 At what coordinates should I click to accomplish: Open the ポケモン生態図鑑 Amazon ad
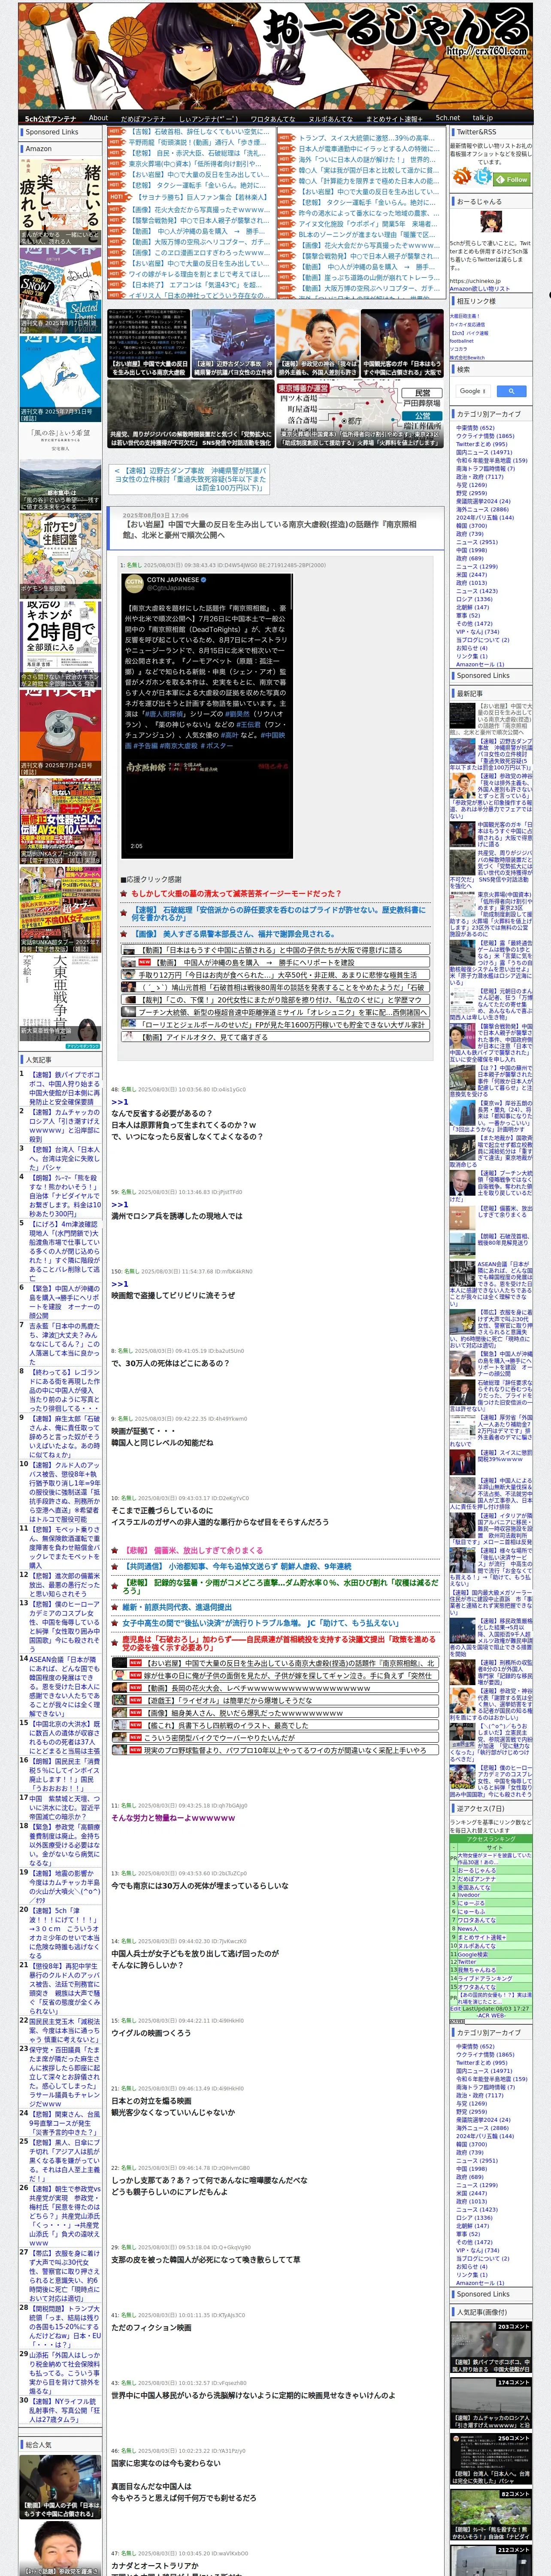tap(60, 557)
